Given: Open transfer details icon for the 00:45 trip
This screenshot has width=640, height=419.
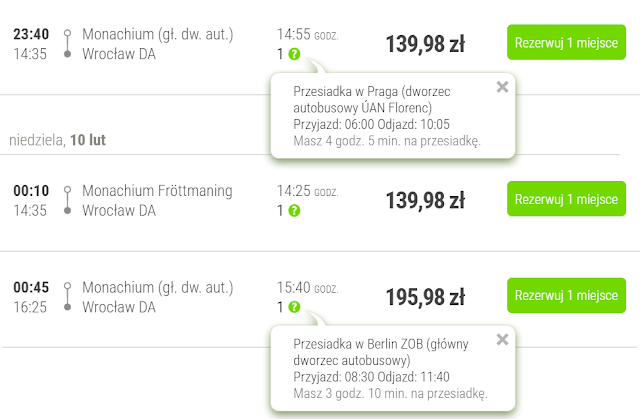Looking at the screenshot, I should (294, 308).
